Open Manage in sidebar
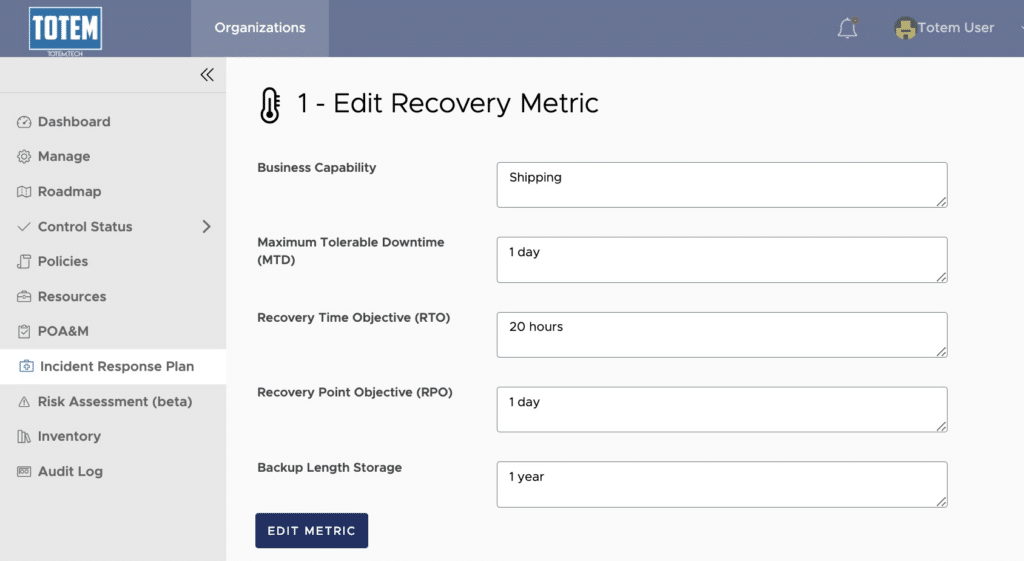Viewport: 1024px width, 561px height. point(64,157)
